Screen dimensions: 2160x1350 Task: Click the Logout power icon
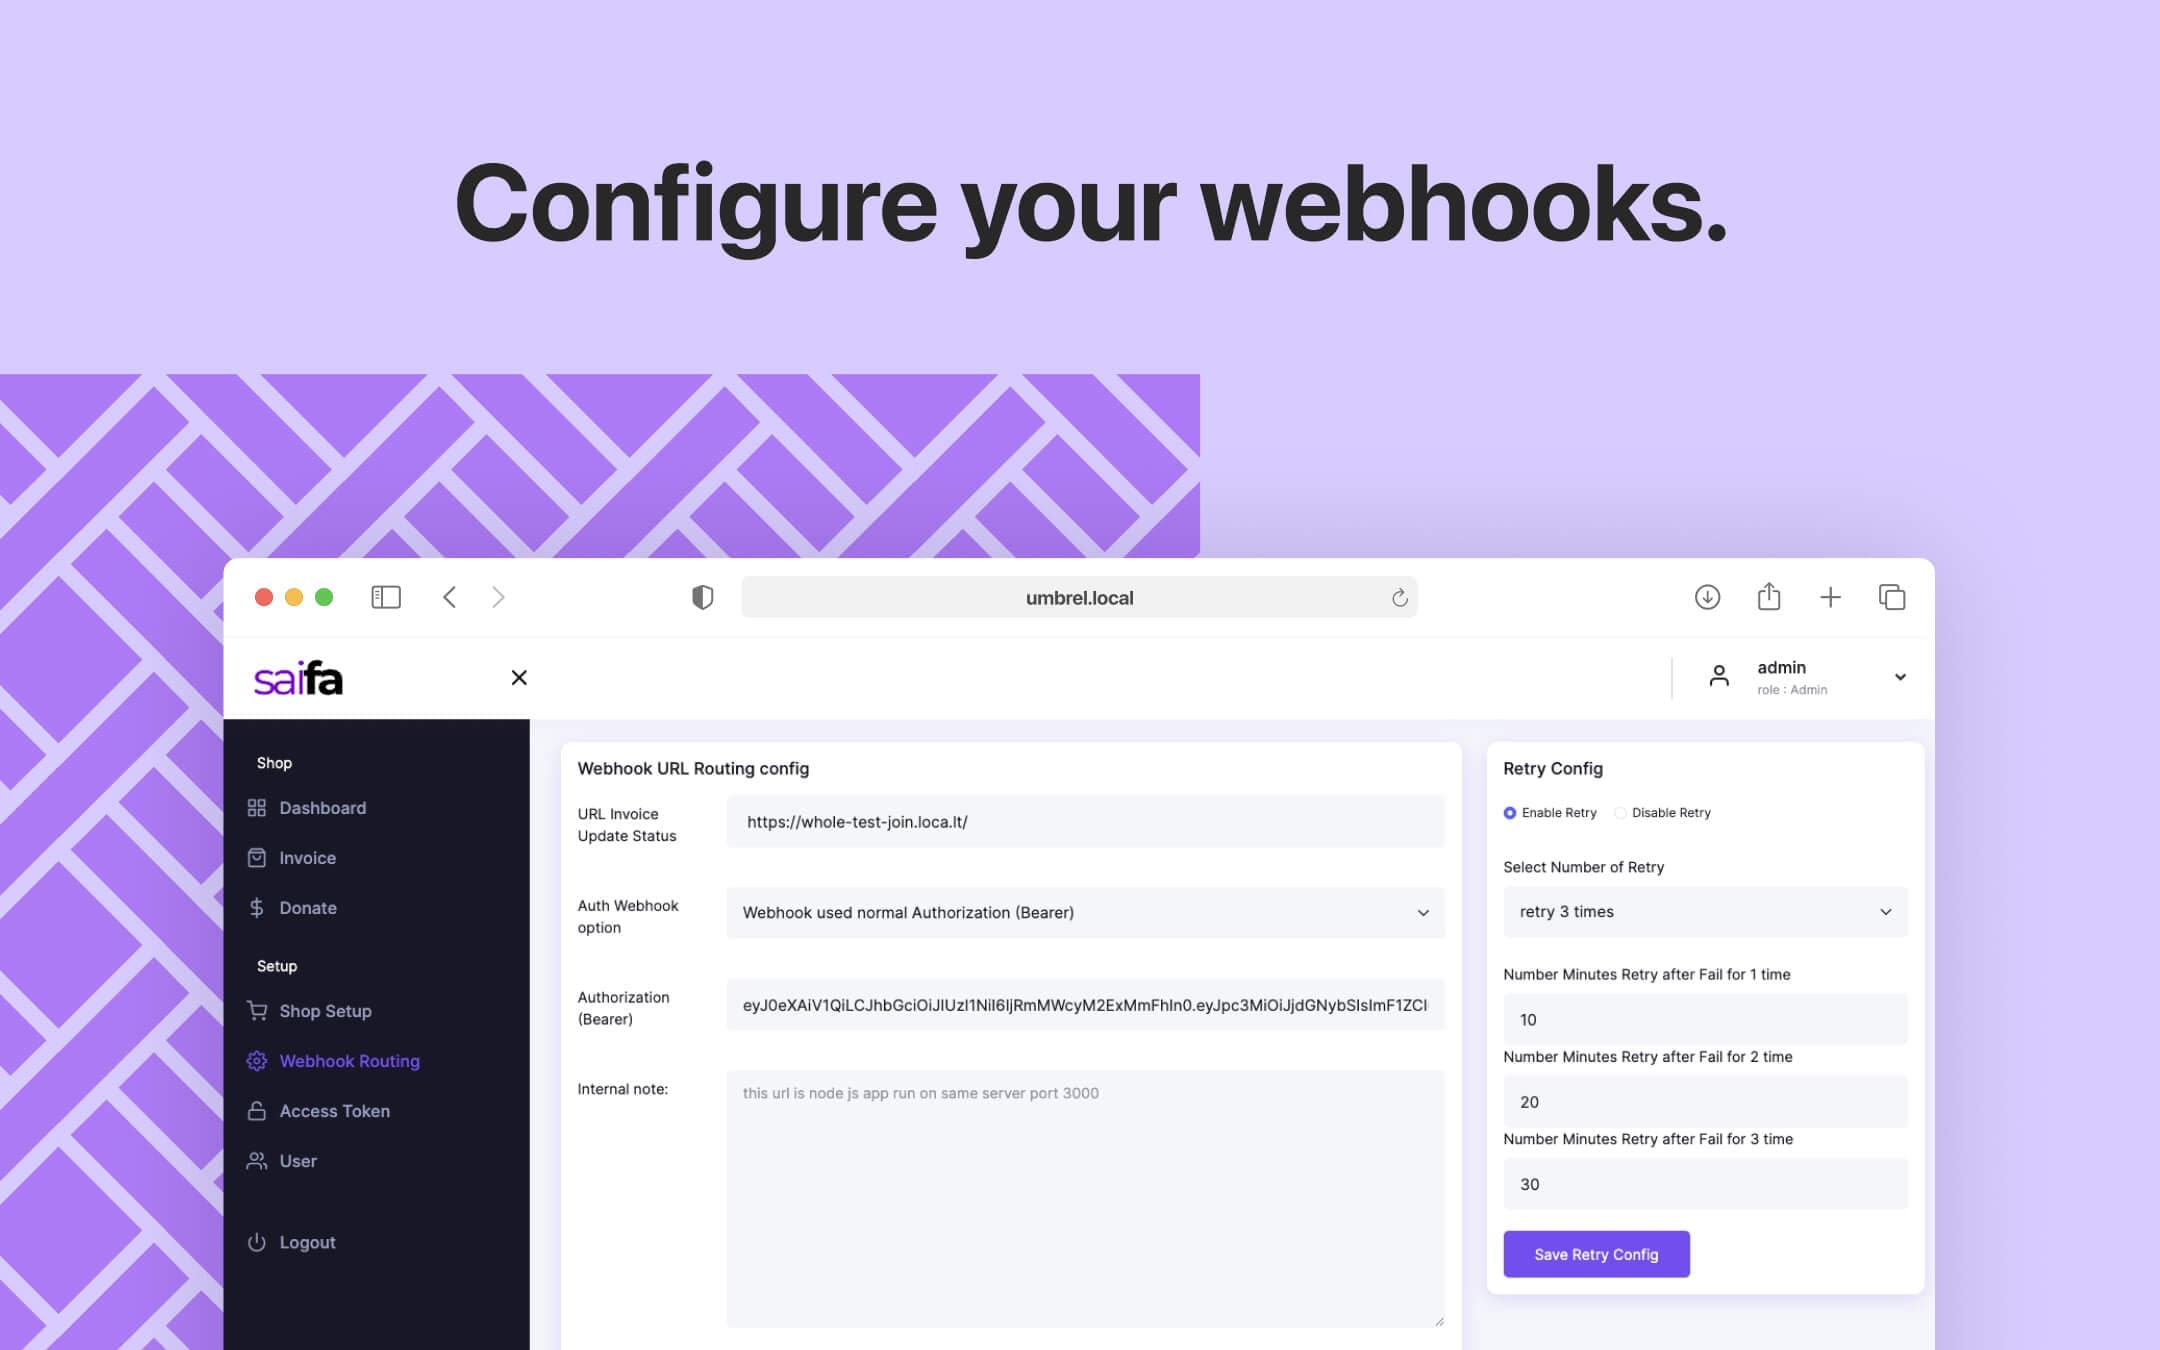(255, 1241)
